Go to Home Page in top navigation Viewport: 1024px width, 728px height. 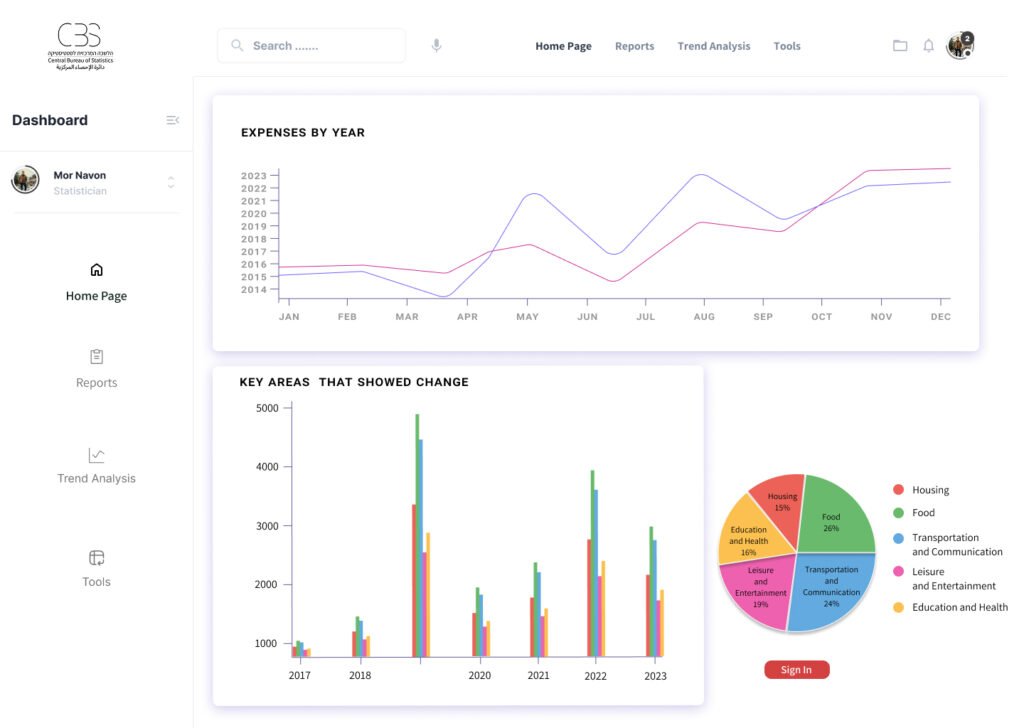[563, 46]
